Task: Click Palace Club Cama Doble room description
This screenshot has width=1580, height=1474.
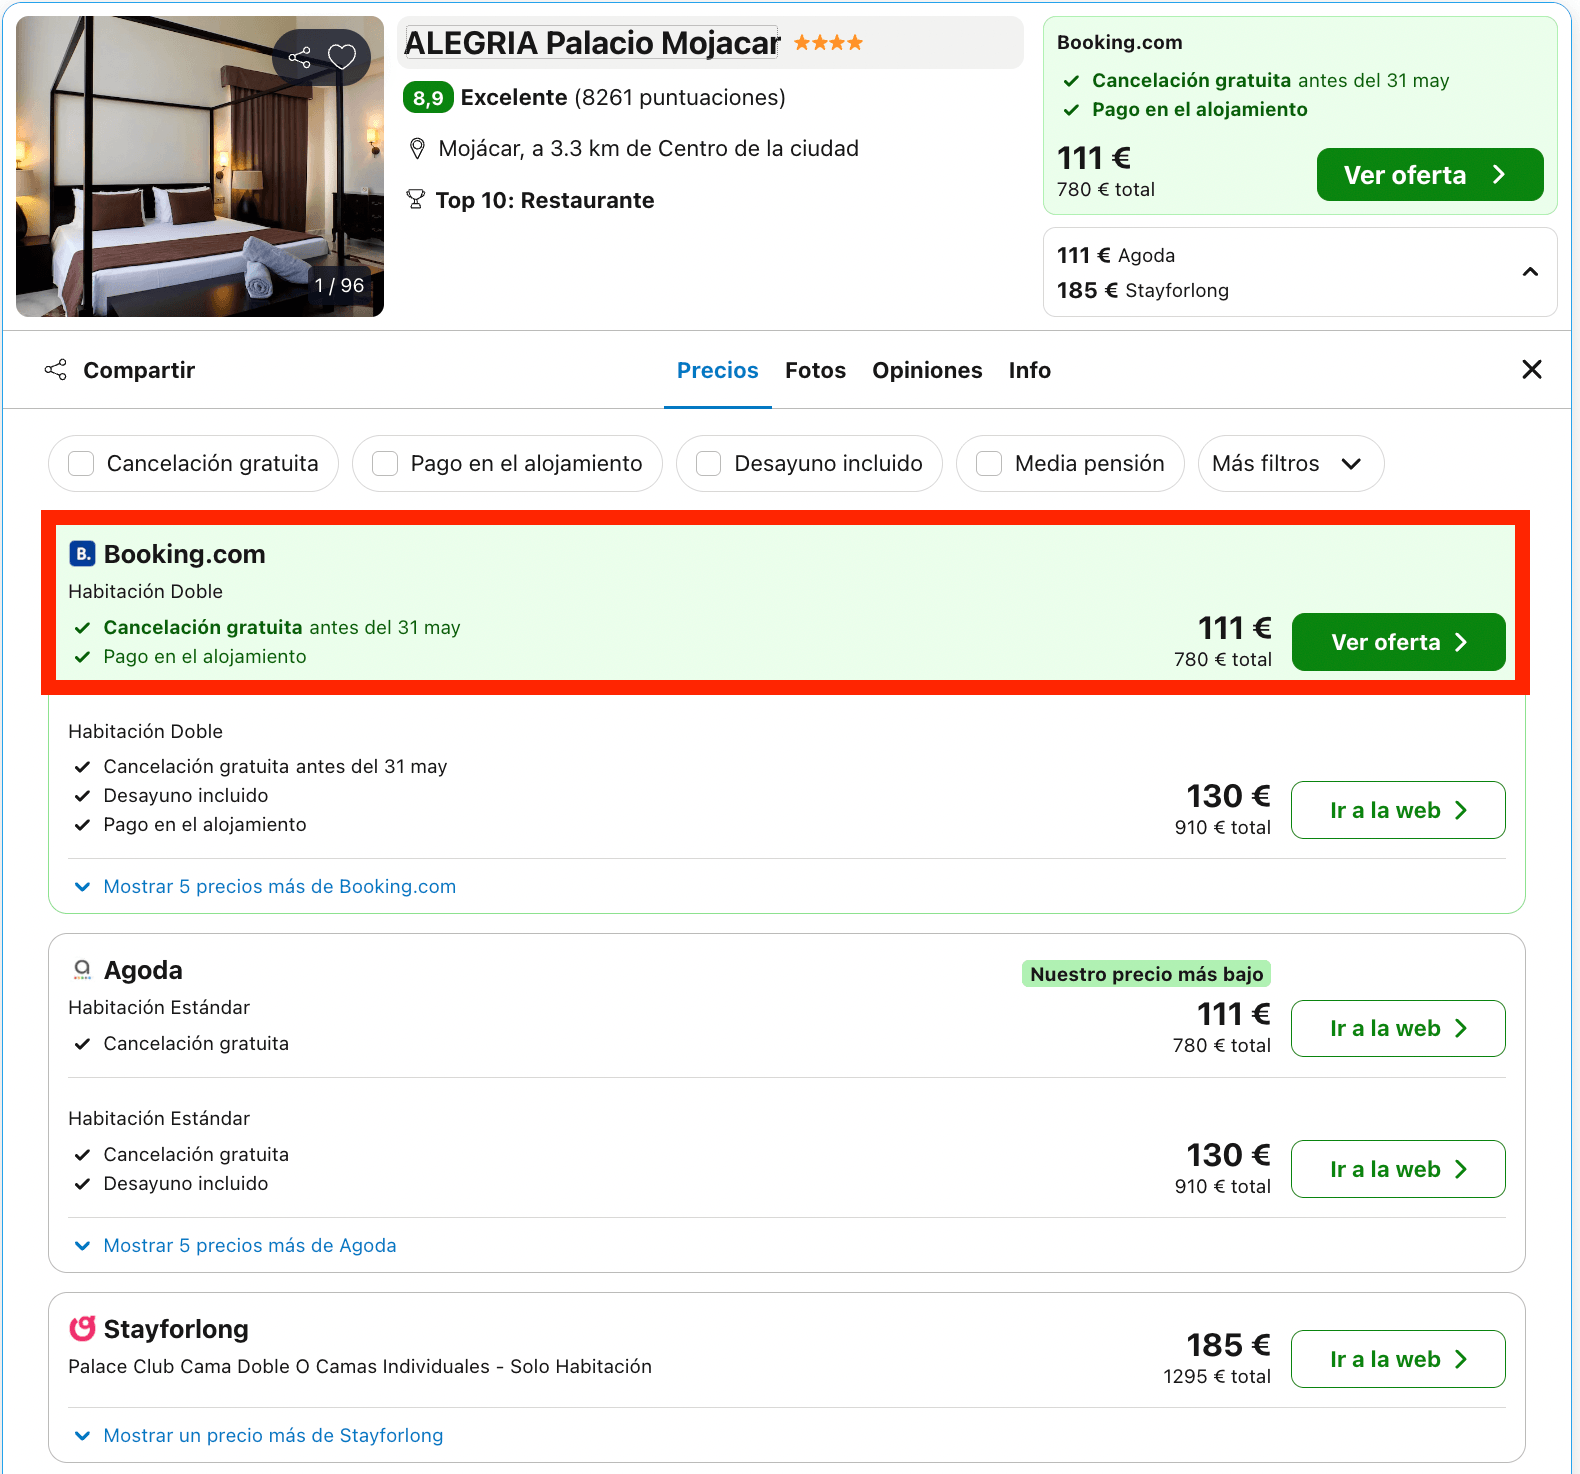Action: (x=360, y=1367)
